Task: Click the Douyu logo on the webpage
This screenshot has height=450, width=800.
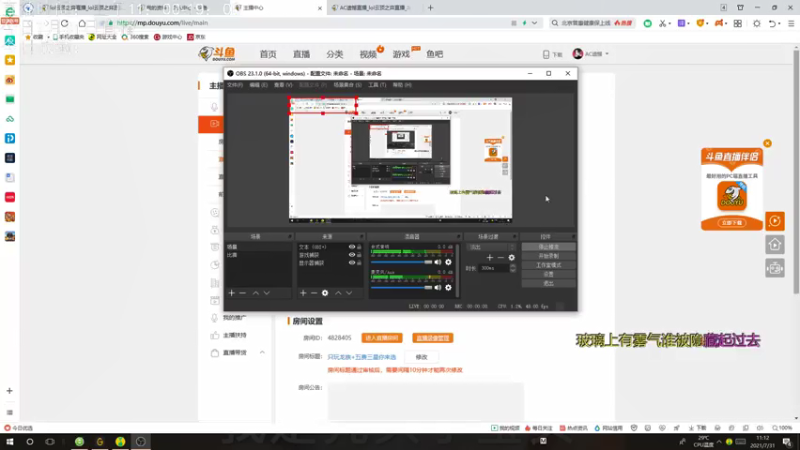Action: 217,54
